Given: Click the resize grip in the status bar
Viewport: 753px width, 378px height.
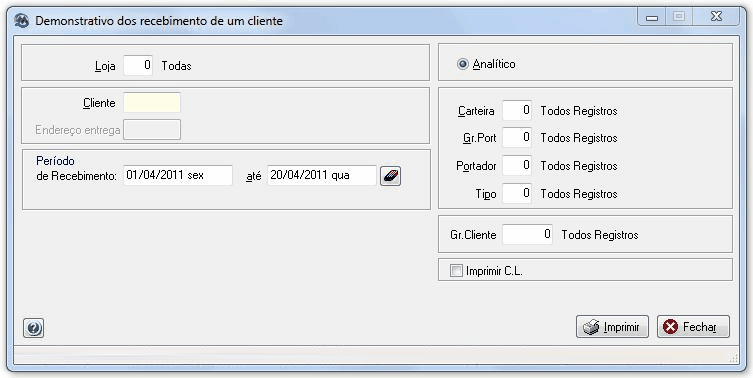Looking at the screenshot, I should point(733,358).
